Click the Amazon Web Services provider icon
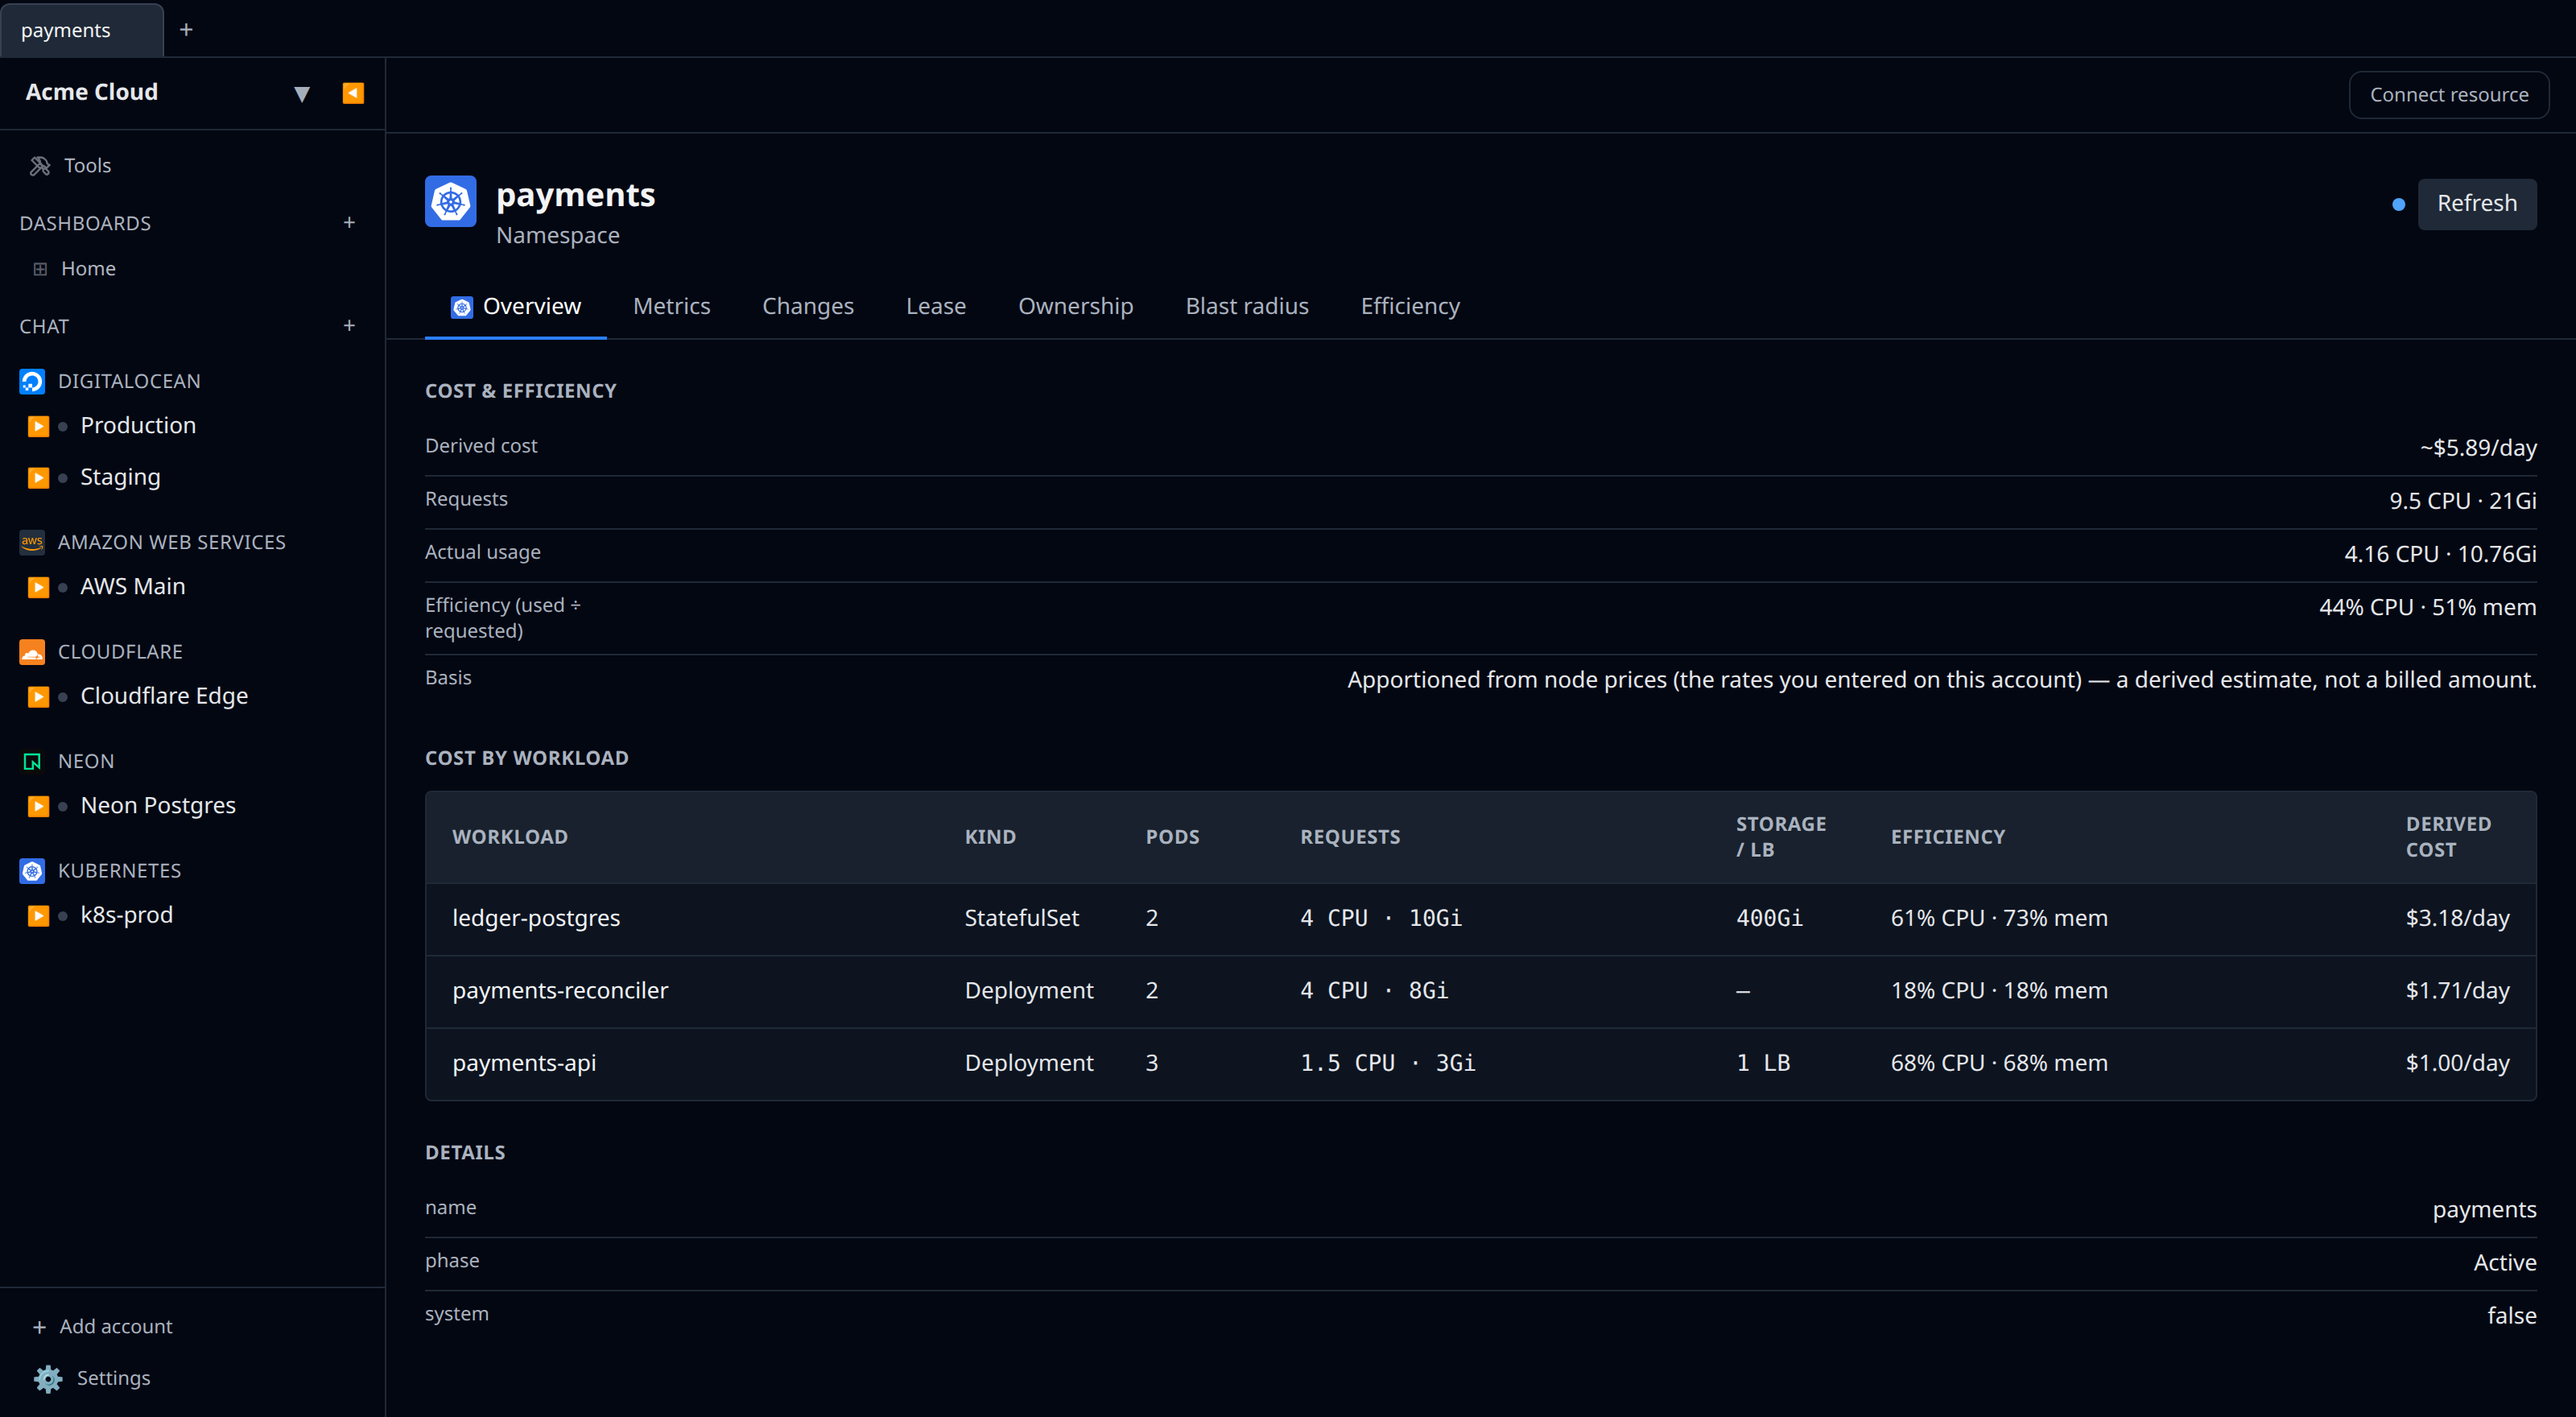The width and height of the screenshot is (2576, 1417). (x=32, y=542)
